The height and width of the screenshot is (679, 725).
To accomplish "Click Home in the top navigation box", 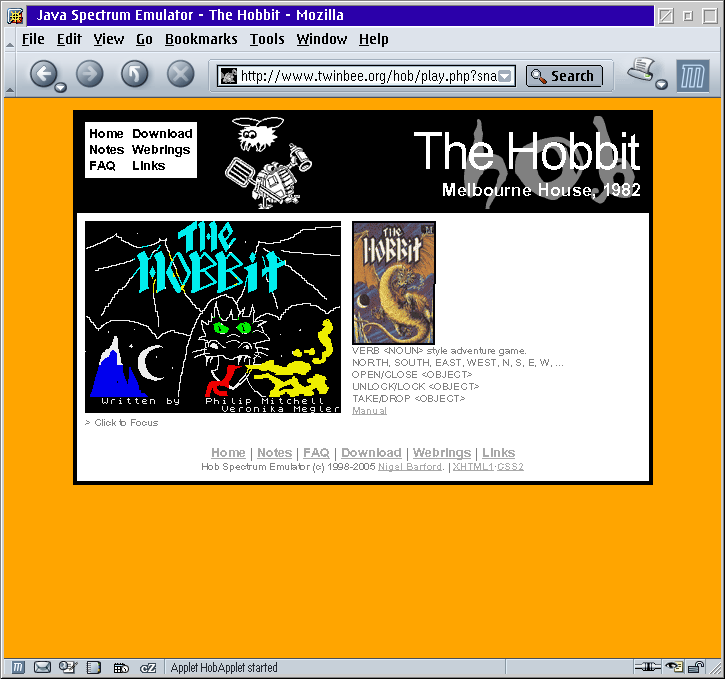I will click(106, 134).
